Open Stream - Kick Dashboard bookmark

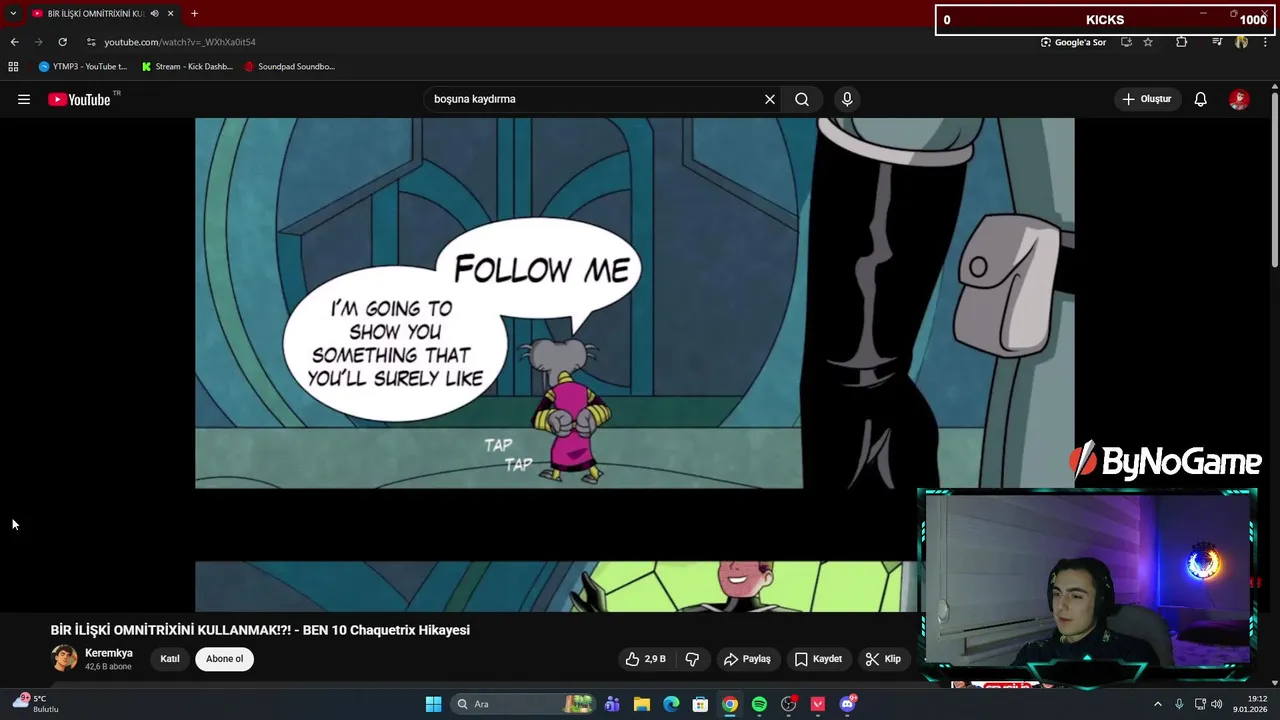pyautogui.click(x=187, y=67)
